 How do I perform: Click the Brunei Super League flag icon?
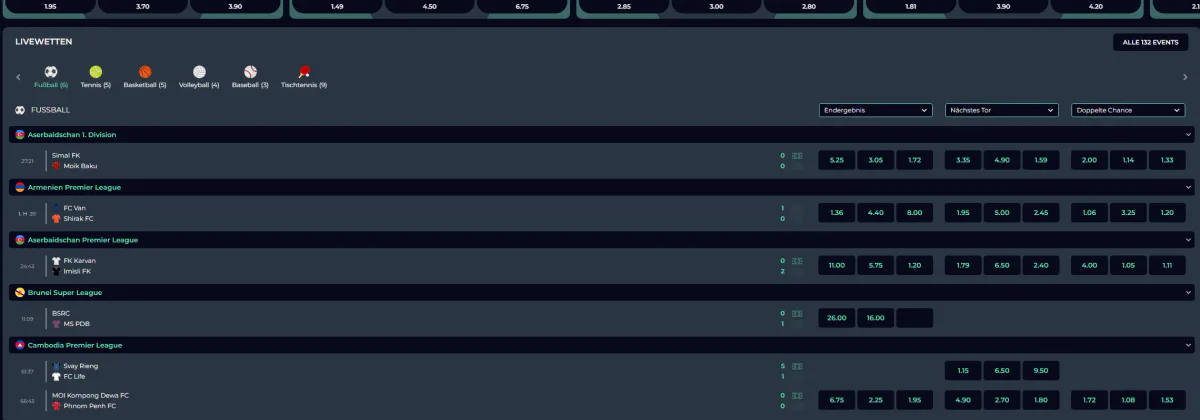20,293
